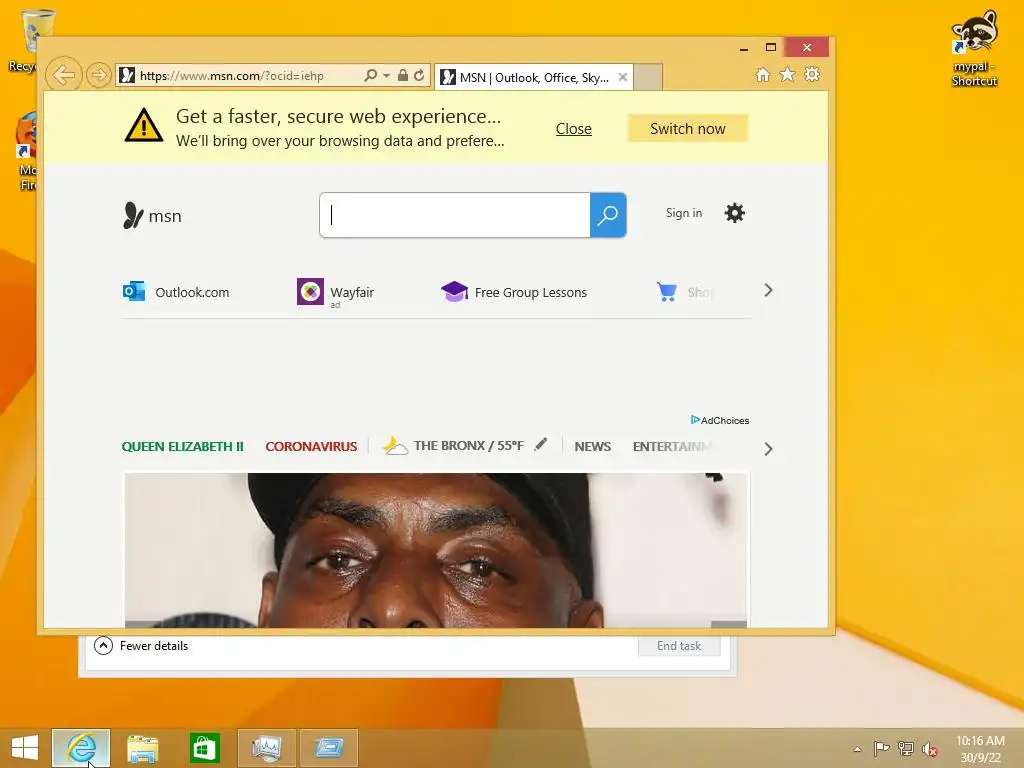The height and width of the screenshot is (768, 1024).
Task: Show hidden tray icons arrow
Action: (857, 749)
